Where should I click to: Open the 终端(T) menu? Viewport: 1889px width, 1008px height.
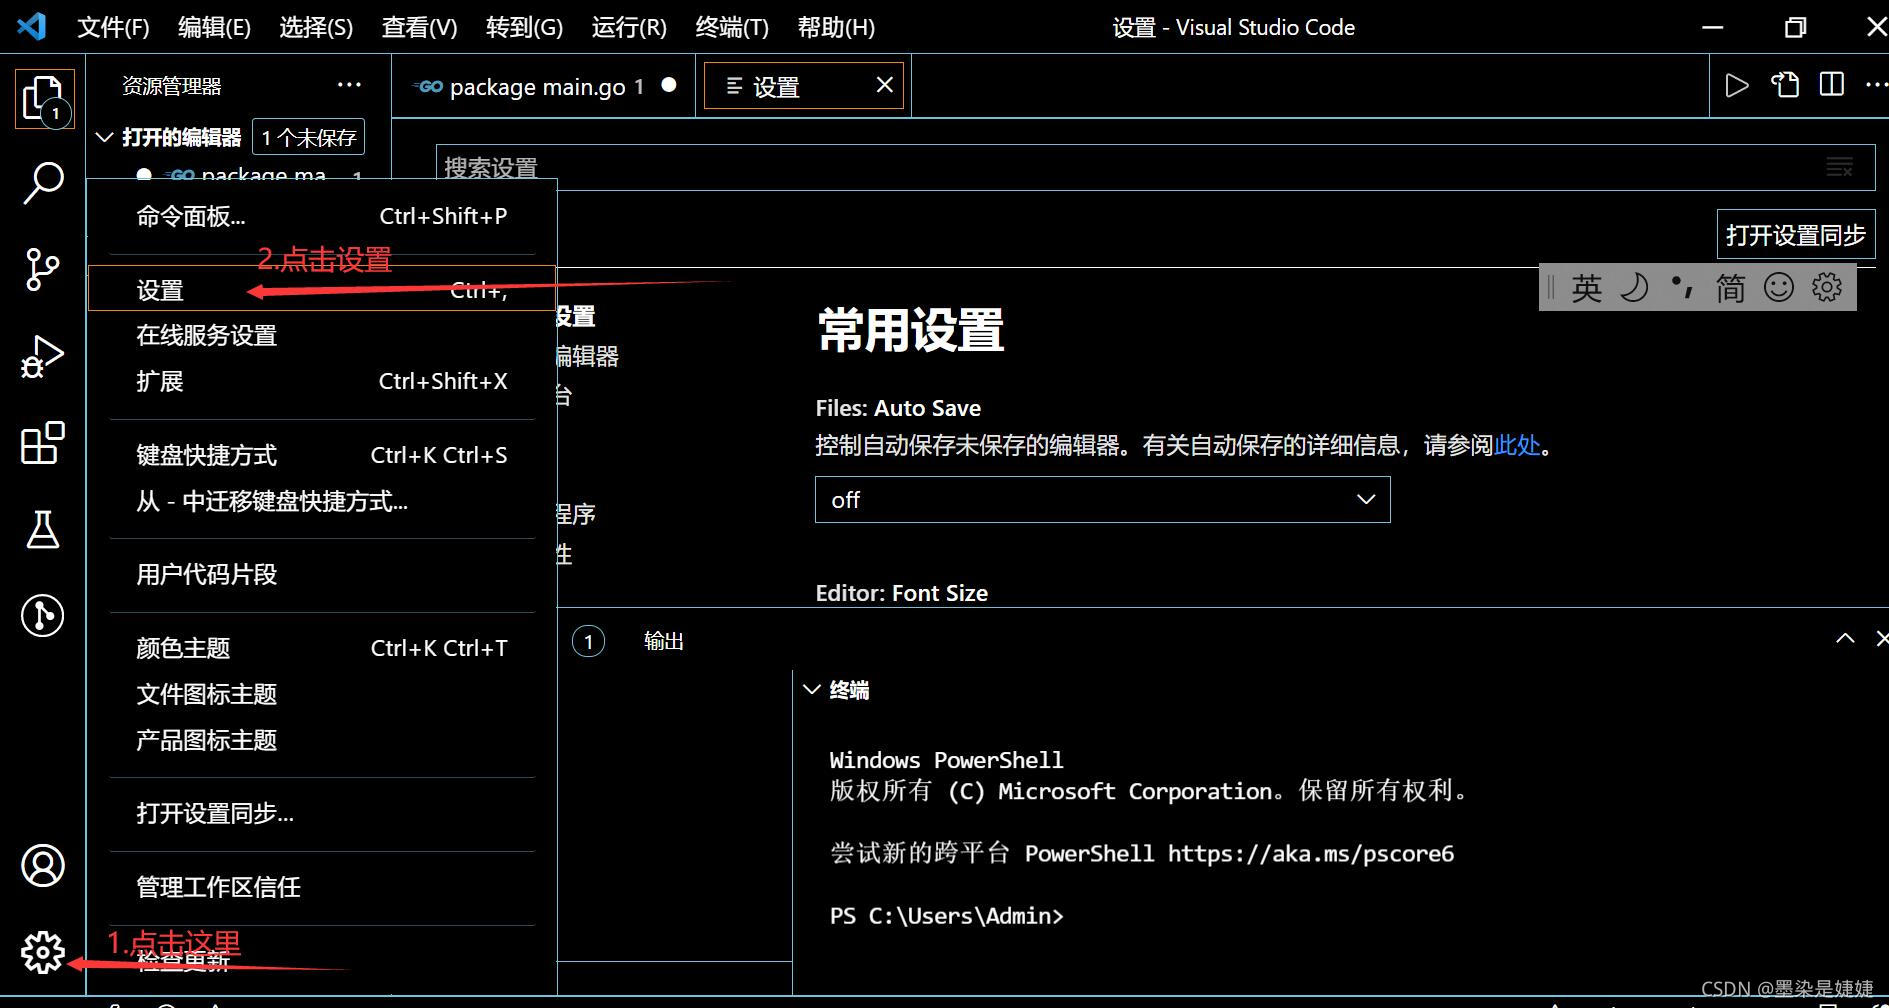point(732,27)
